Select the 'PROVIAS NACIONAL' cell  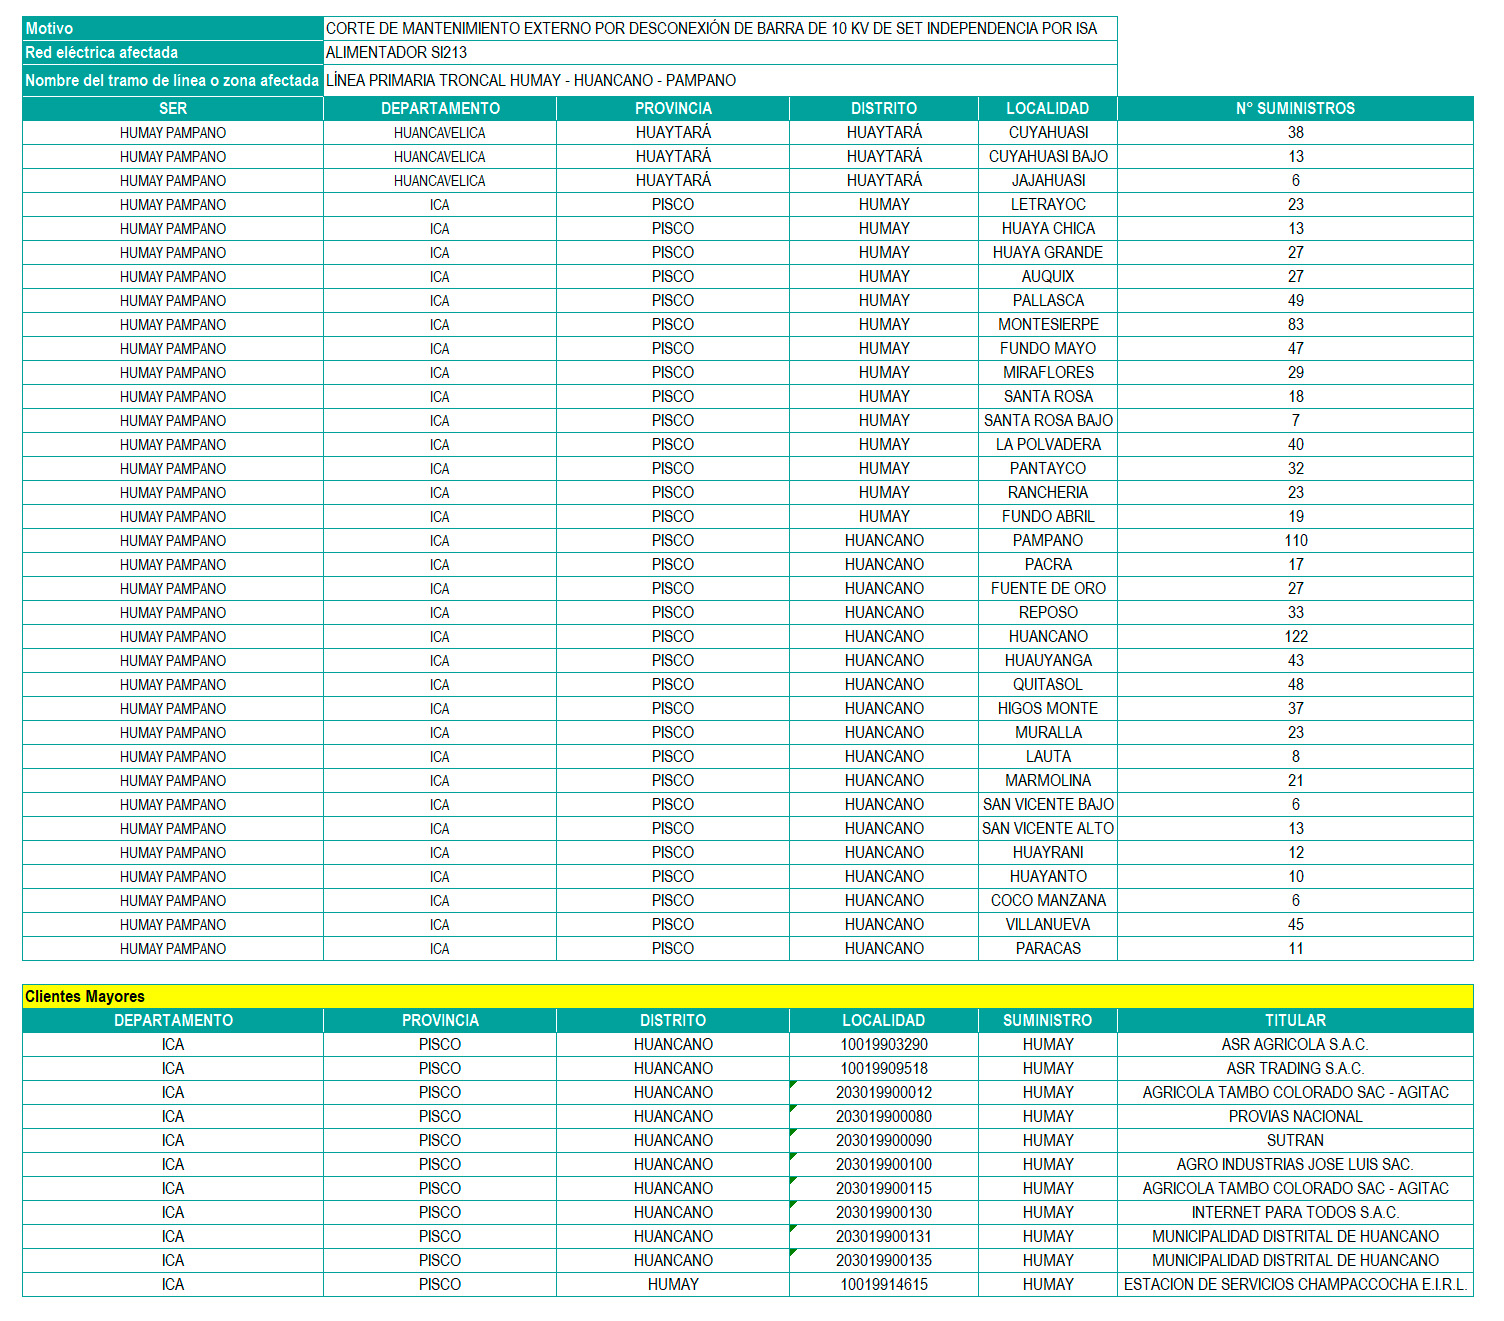tap(1295, 1117)
